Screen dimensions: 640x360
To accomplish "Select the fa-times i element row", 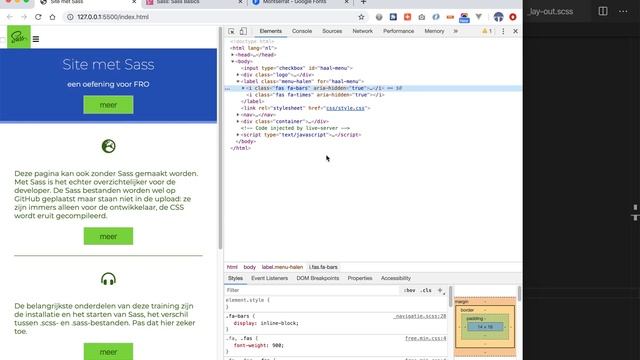I will pyautogui.click(x=315, y=95).
